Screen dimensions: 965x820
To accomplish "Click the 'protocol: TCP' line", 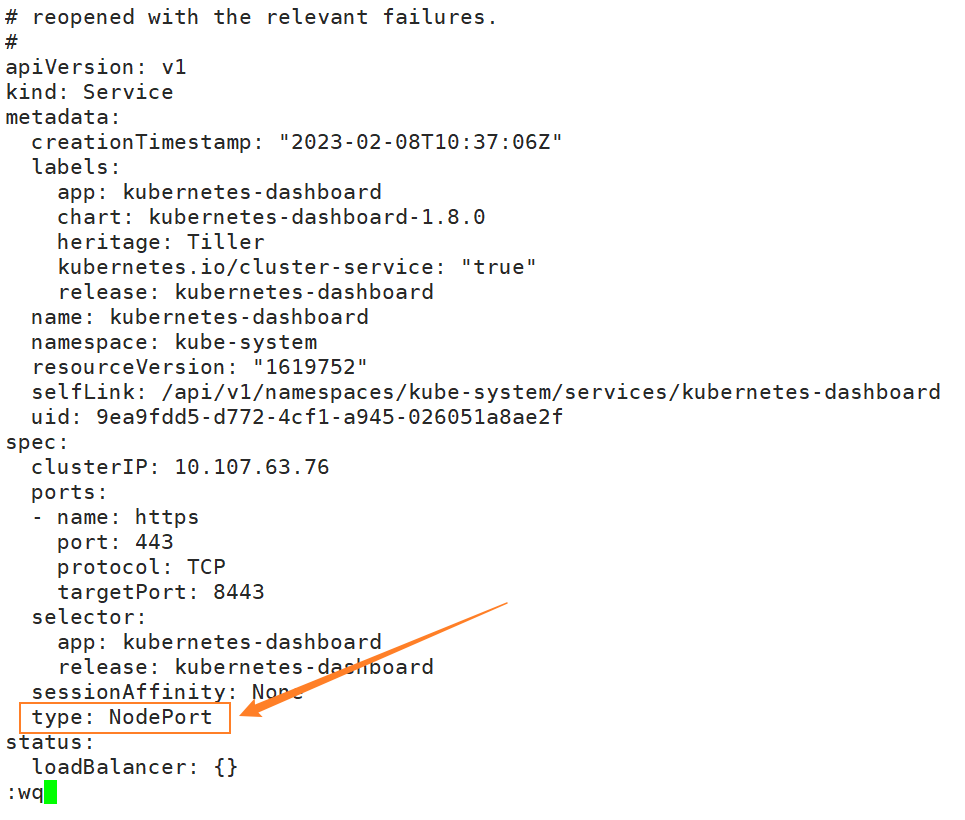I will click(x=141, y=567).
